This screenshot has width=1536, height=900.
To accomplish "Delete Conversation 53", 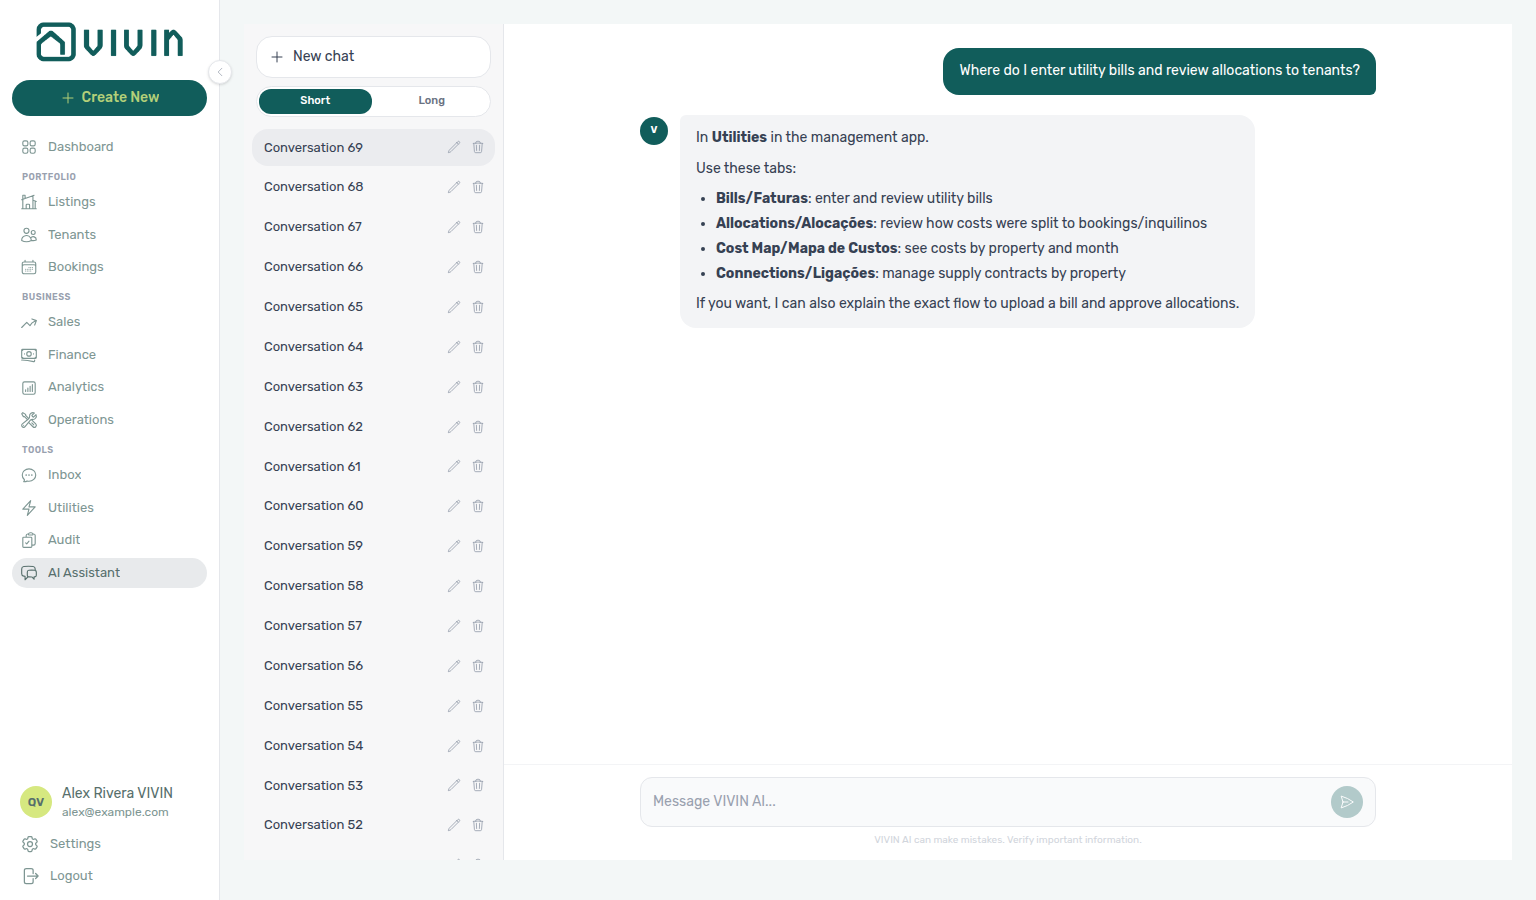I will click(x=478, y=786).
